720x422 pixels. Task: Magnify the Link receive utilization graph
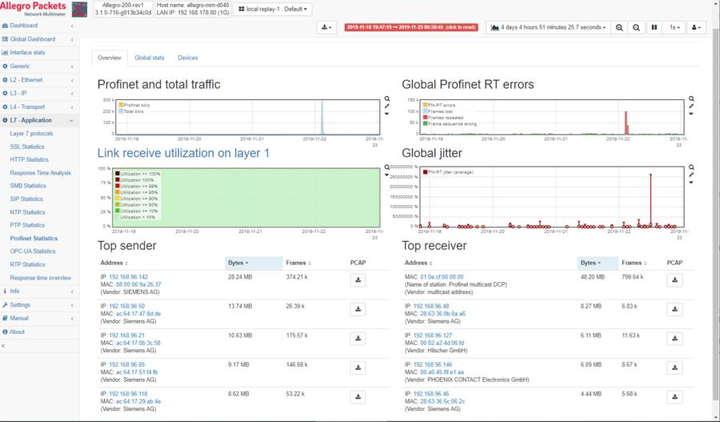(387, 168)
